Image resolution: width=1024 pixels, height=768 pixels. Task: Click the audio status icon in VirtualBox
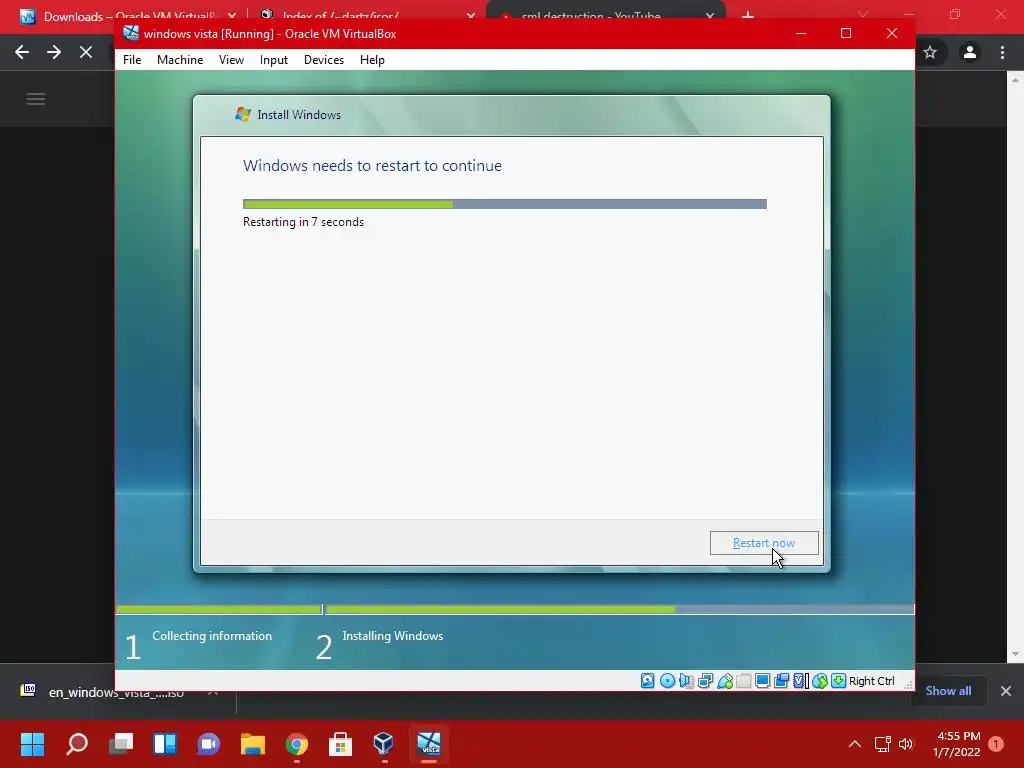coord(686,681)
